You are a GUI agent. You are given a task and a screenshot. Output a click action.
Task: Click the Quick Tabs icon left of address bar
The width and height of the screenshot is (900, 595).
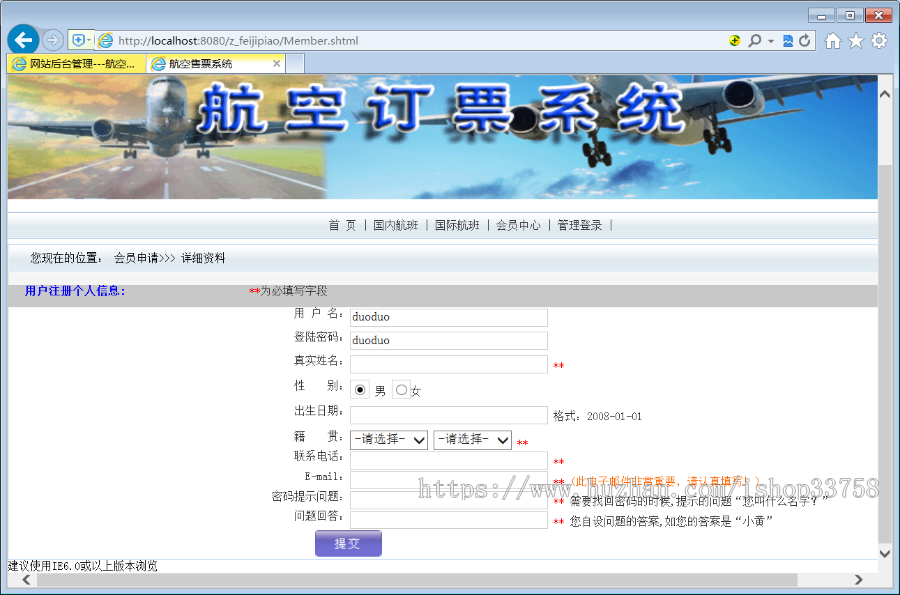[x=78, y=40]
